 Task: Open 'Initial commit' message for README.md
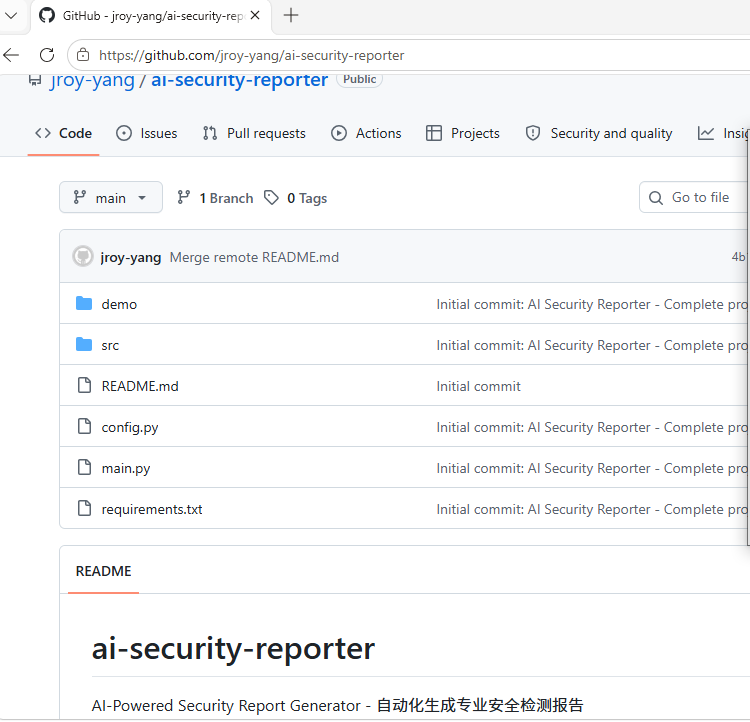click(x=478, y=386)
